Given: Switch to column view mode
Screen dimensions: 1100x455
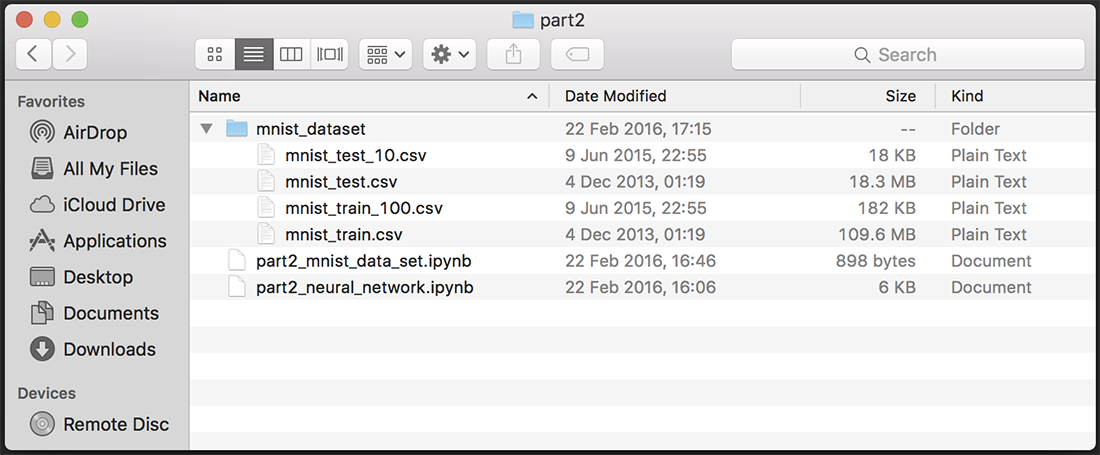Looking at the screenshot, I should tap(291, 55).
